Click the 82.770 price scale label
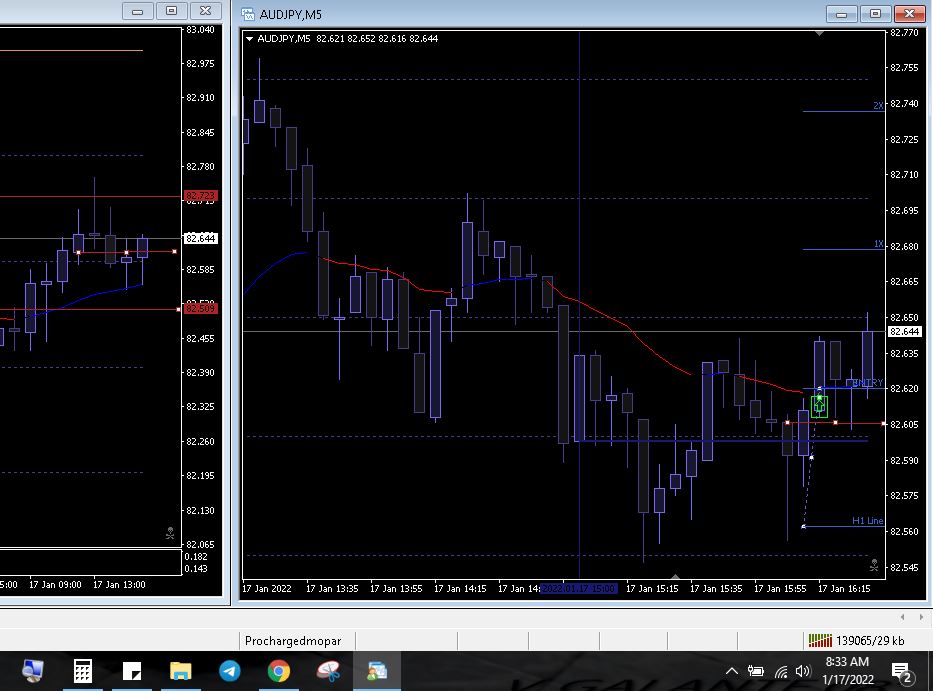Screen dimensions: 933x691 (904, 33)
